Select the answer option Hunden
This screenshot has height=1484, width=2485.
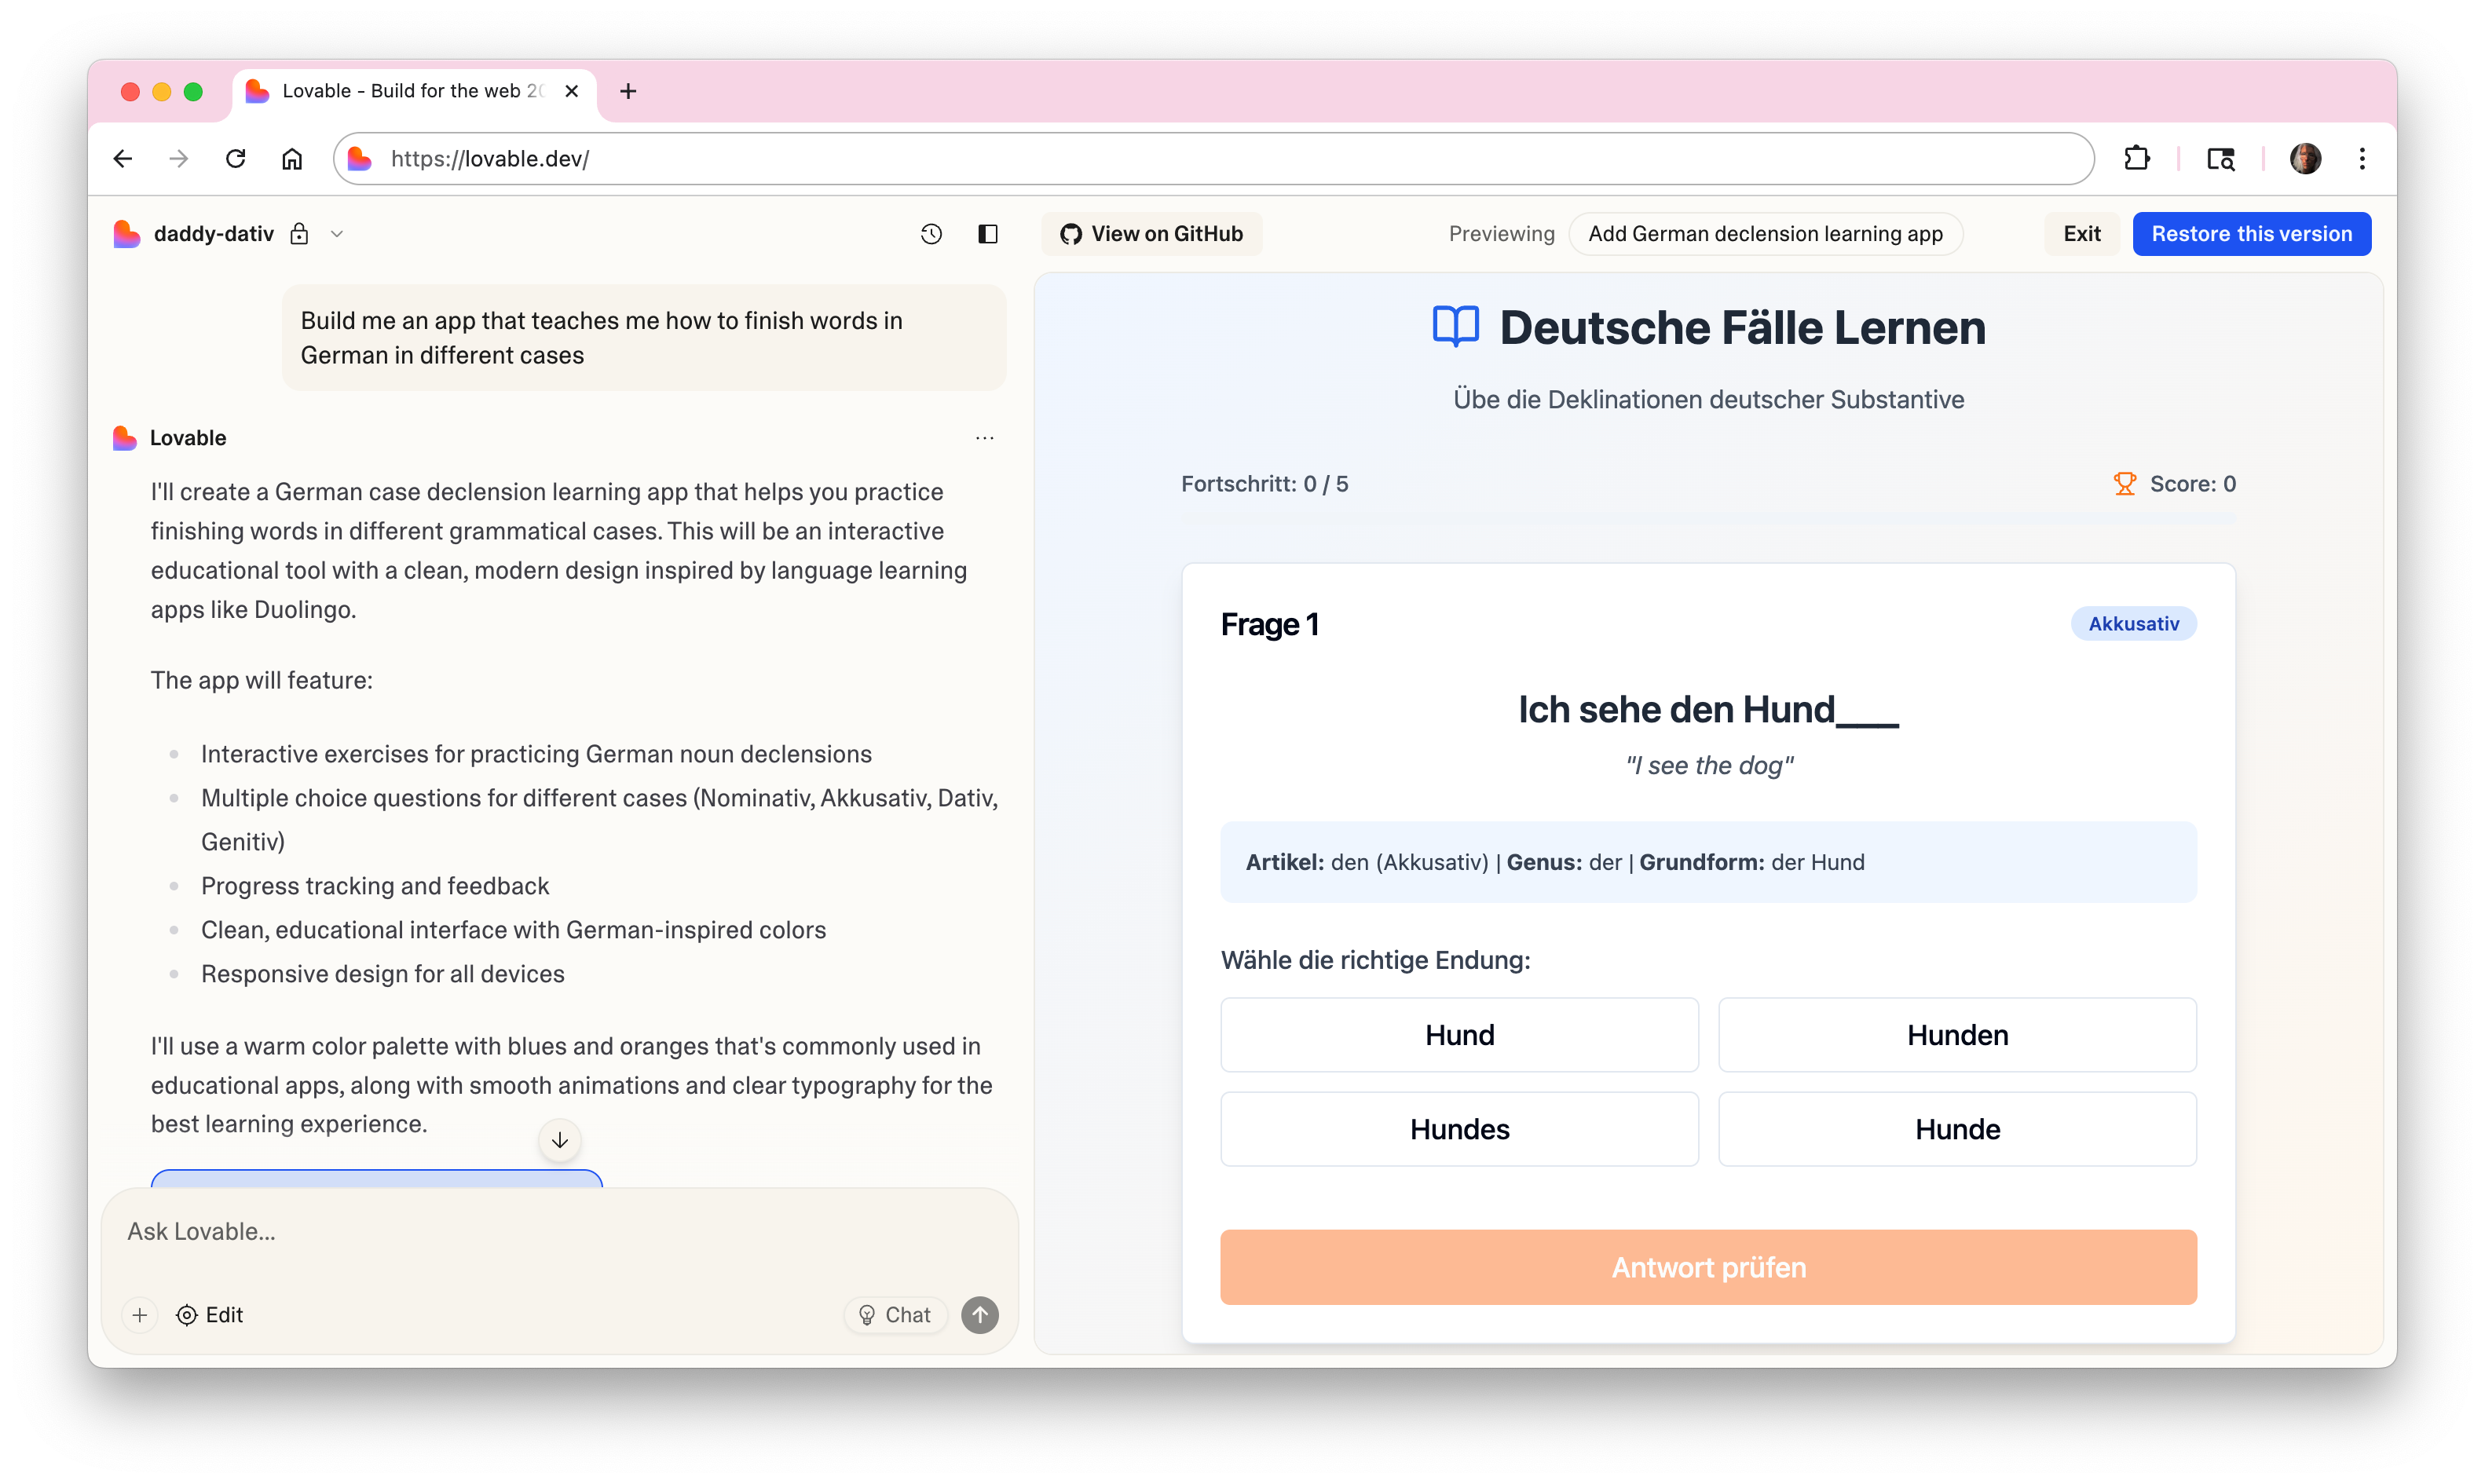coord(1956,1035)
